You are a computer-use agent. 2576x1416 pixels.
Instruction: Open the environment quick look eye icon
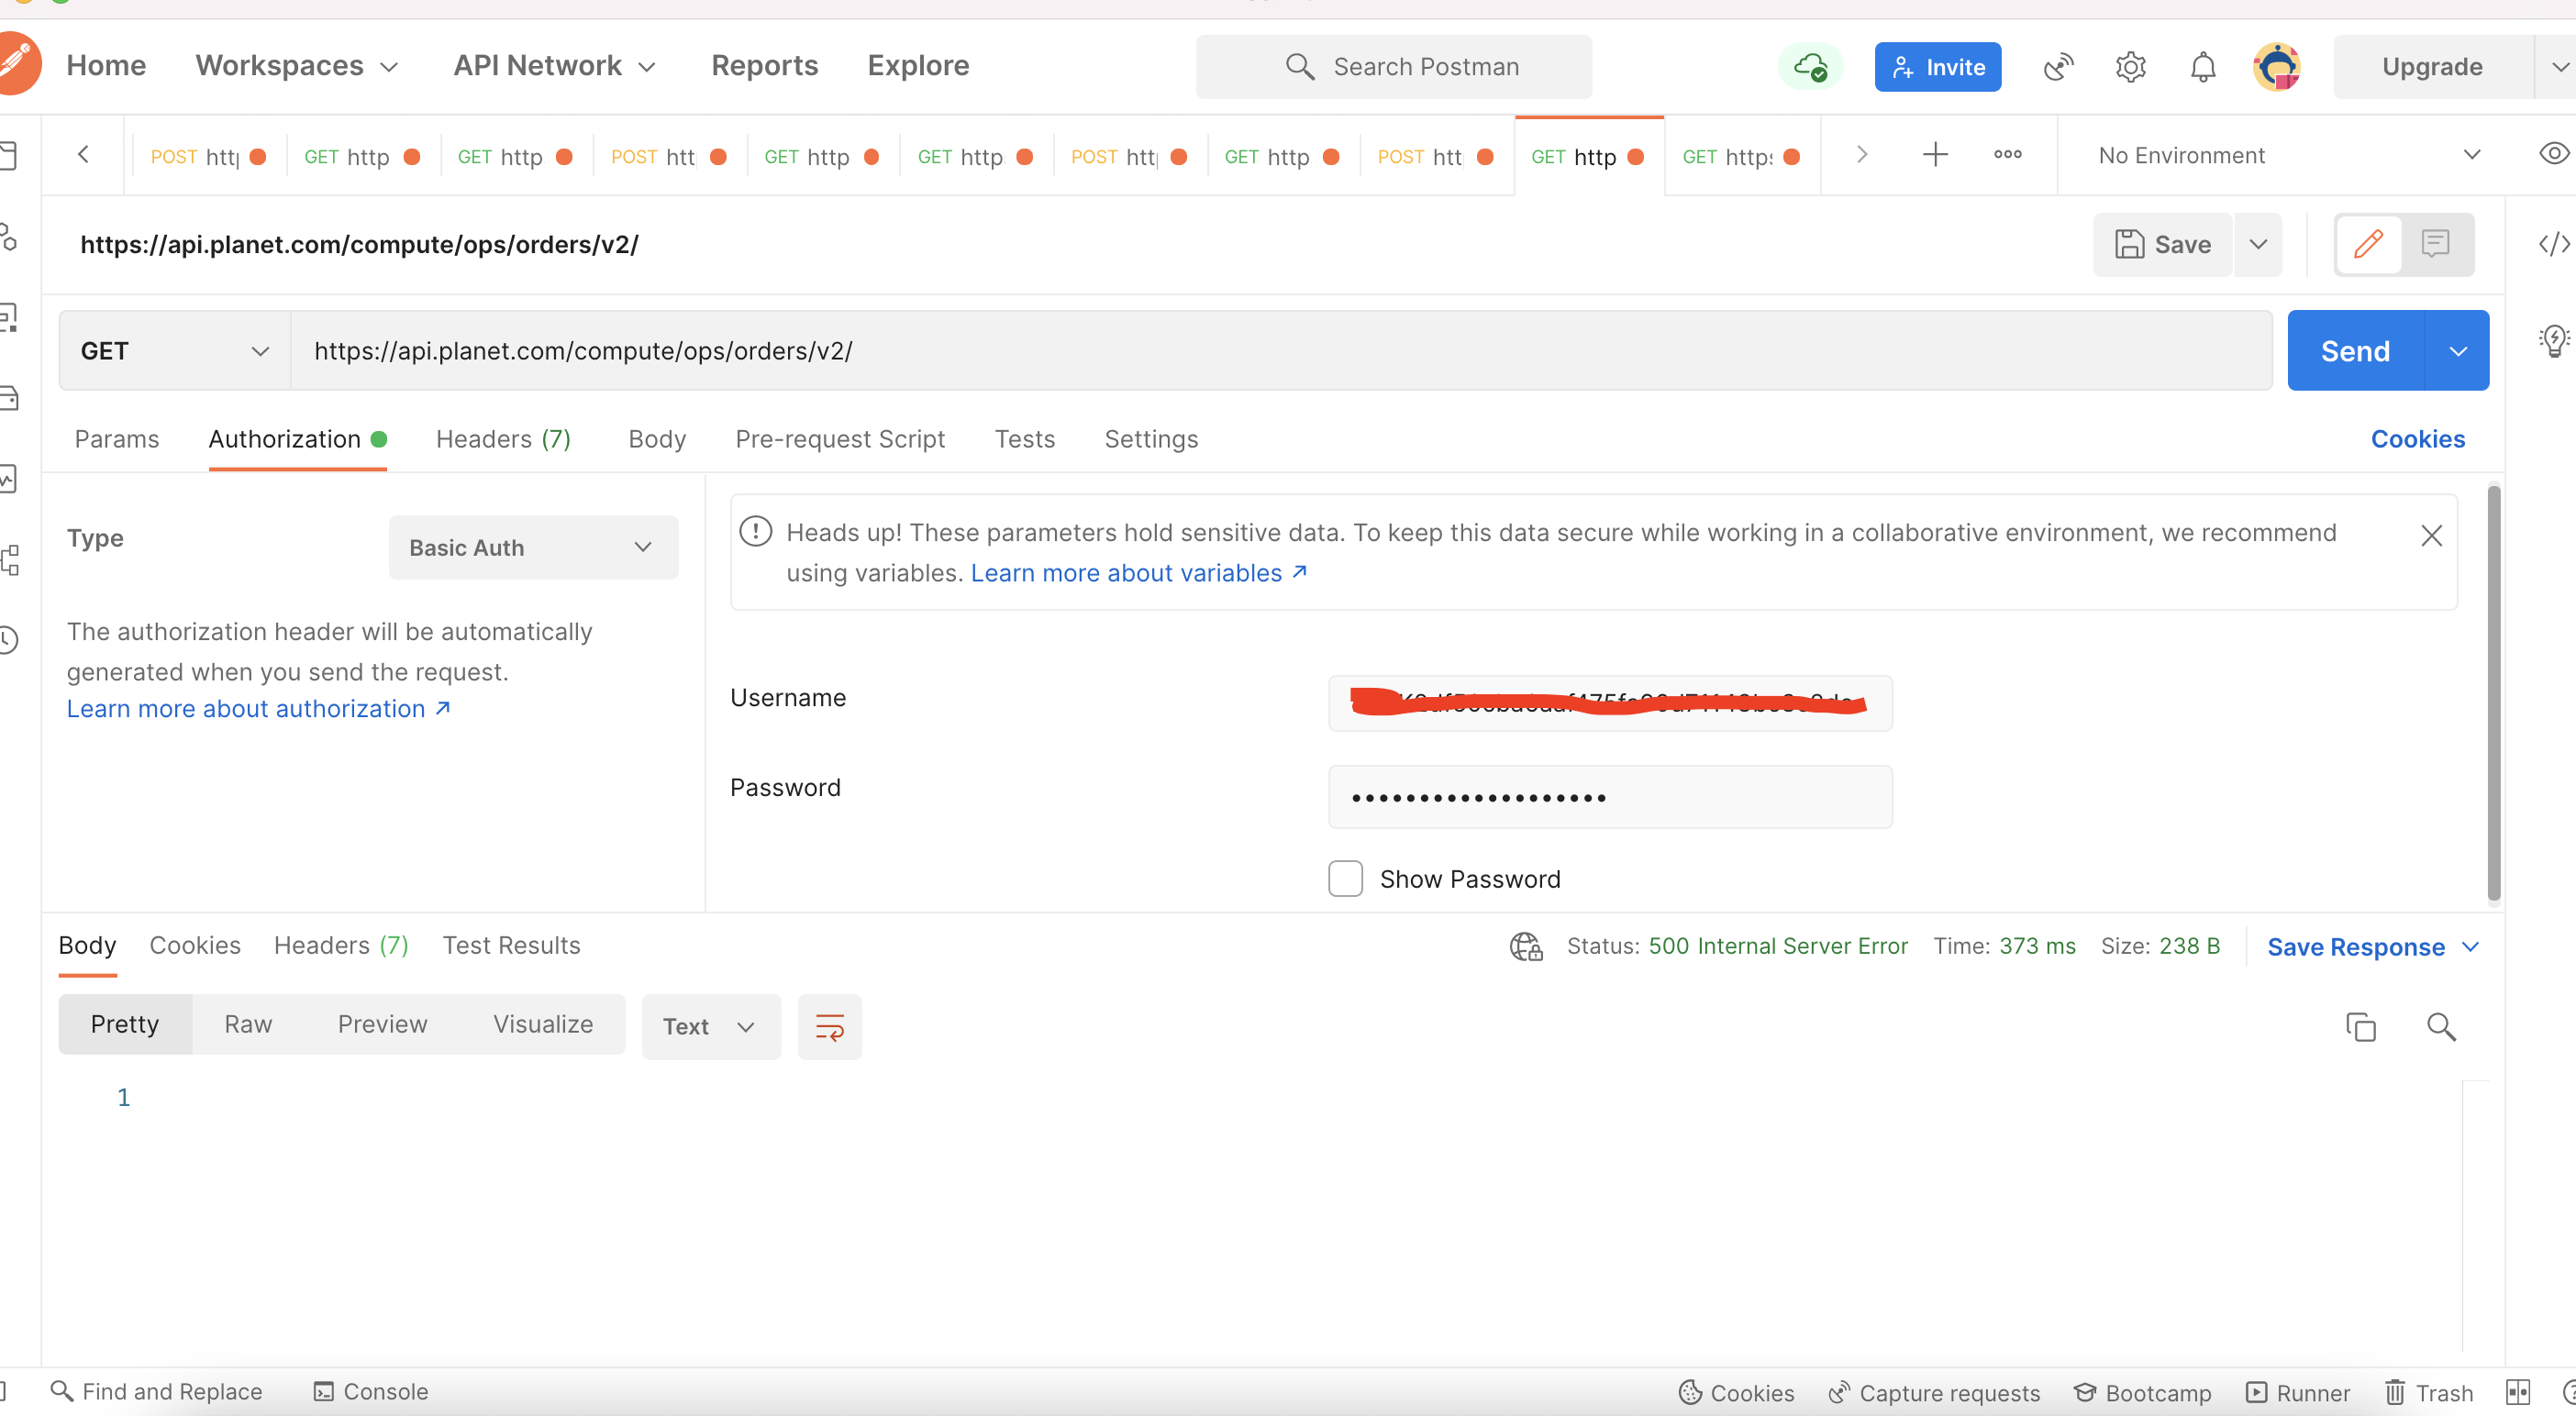click(2553, 154)
